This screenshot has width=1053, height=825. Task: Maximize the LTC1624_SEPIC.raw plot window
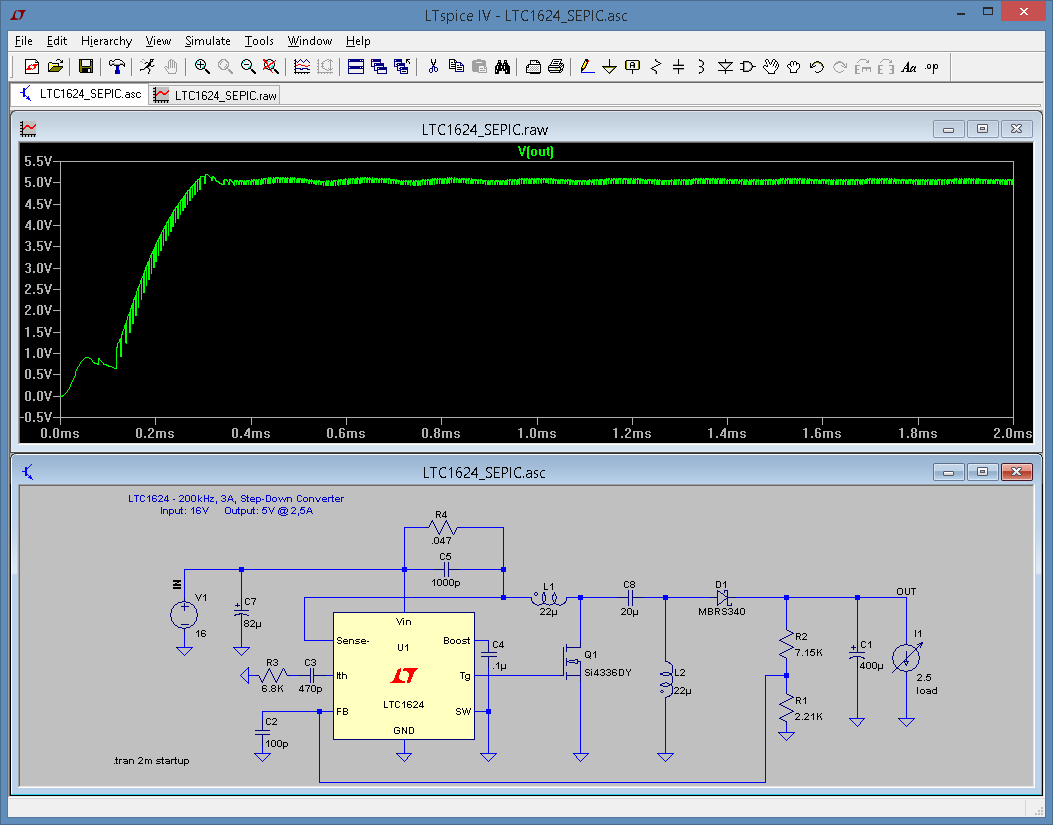(x=982, y=129)
